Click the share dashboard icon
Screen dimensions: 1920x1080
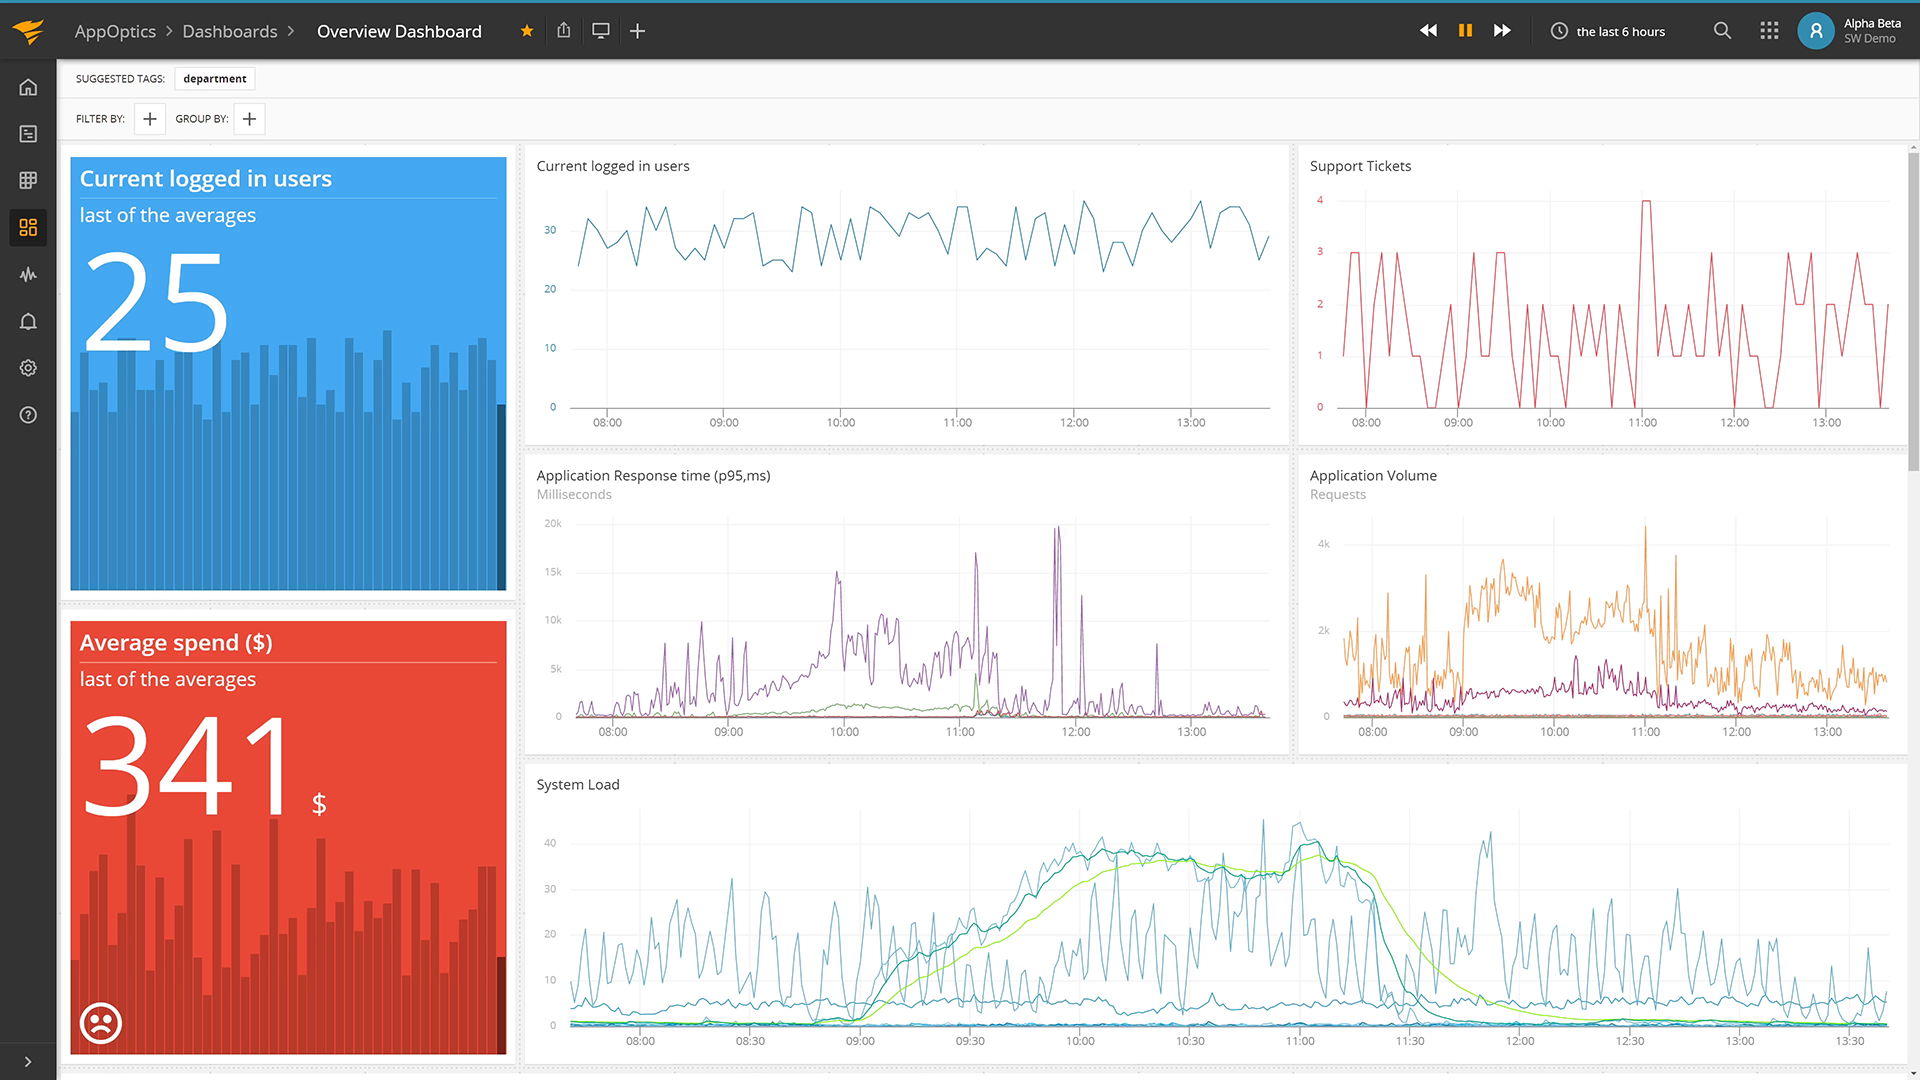tap(564, 31)
